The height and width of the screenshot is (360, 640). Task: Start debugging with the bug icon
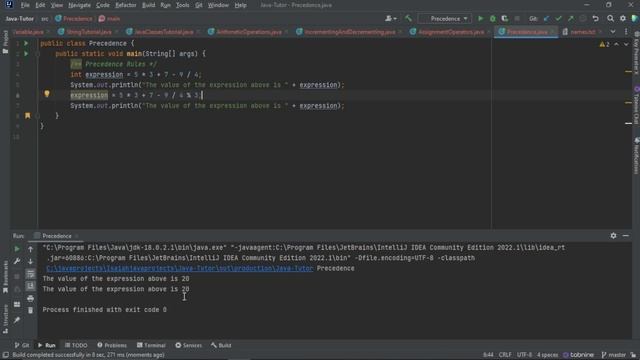click(493, 19)
